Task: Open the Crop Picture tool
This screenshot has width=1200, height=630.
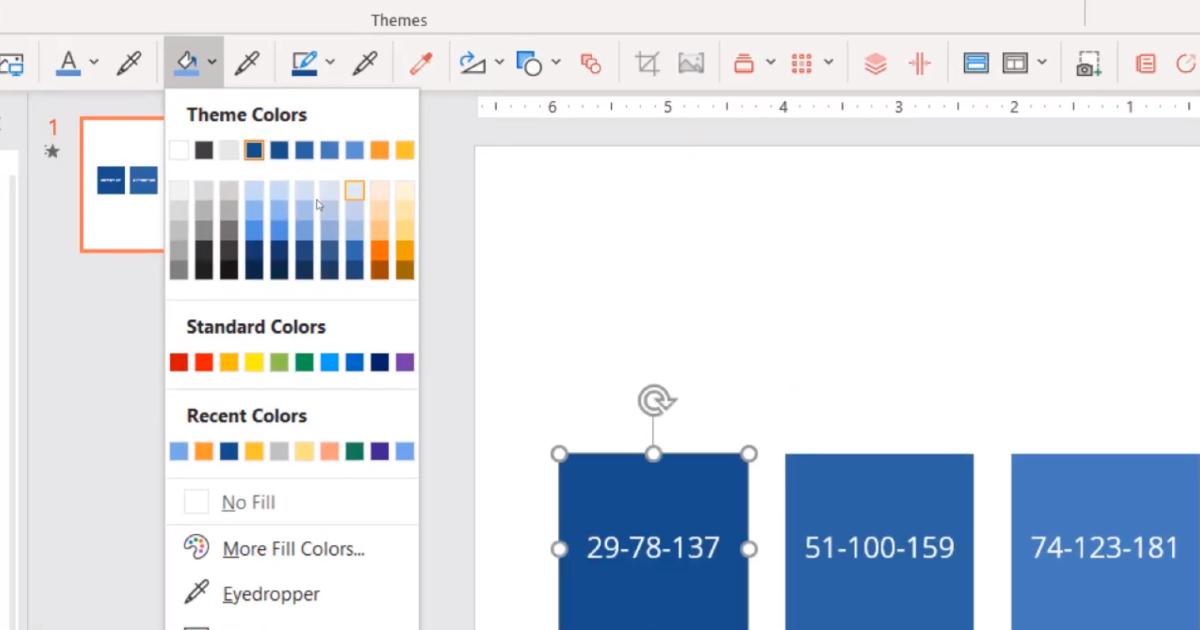Action: pos(646,62)
